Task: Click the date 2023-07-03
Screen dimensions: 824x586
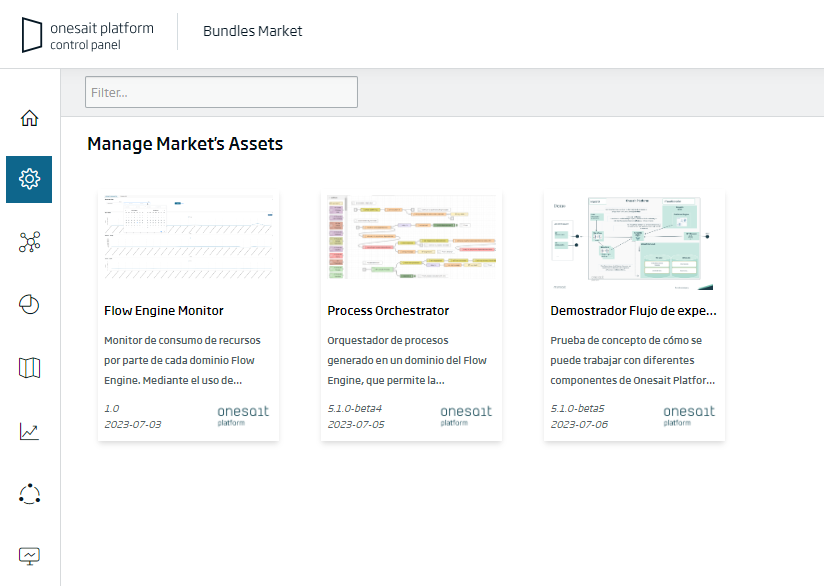Action: 133,424
